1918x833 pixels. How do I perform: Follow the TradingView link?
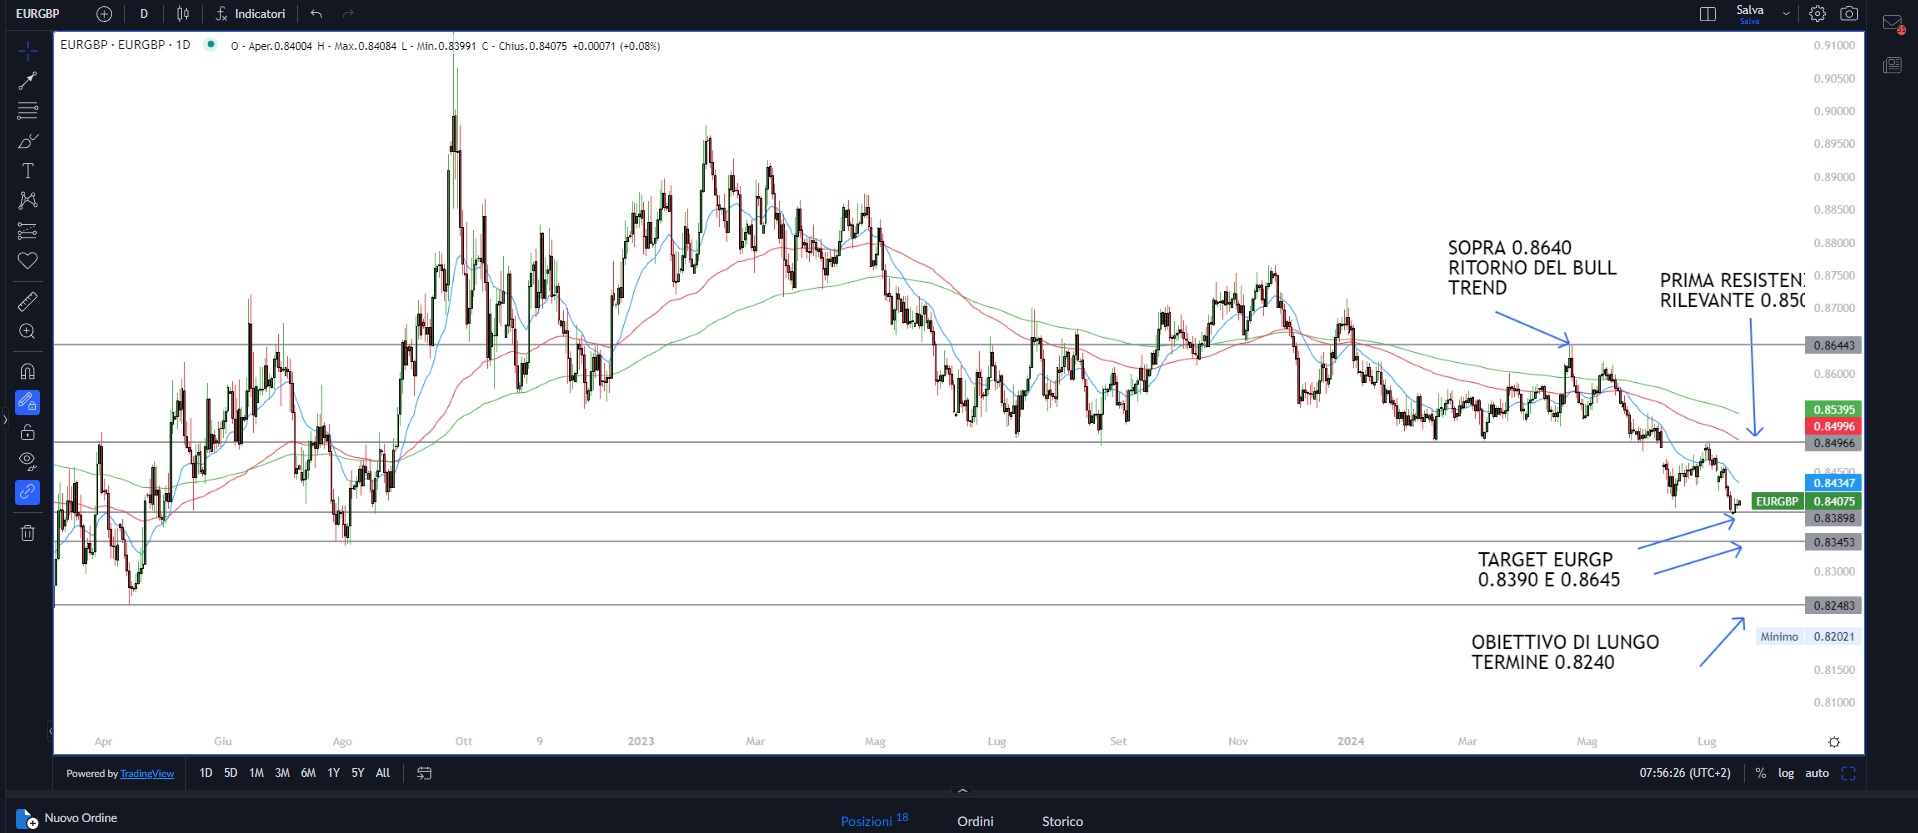[x=147, y=774]
